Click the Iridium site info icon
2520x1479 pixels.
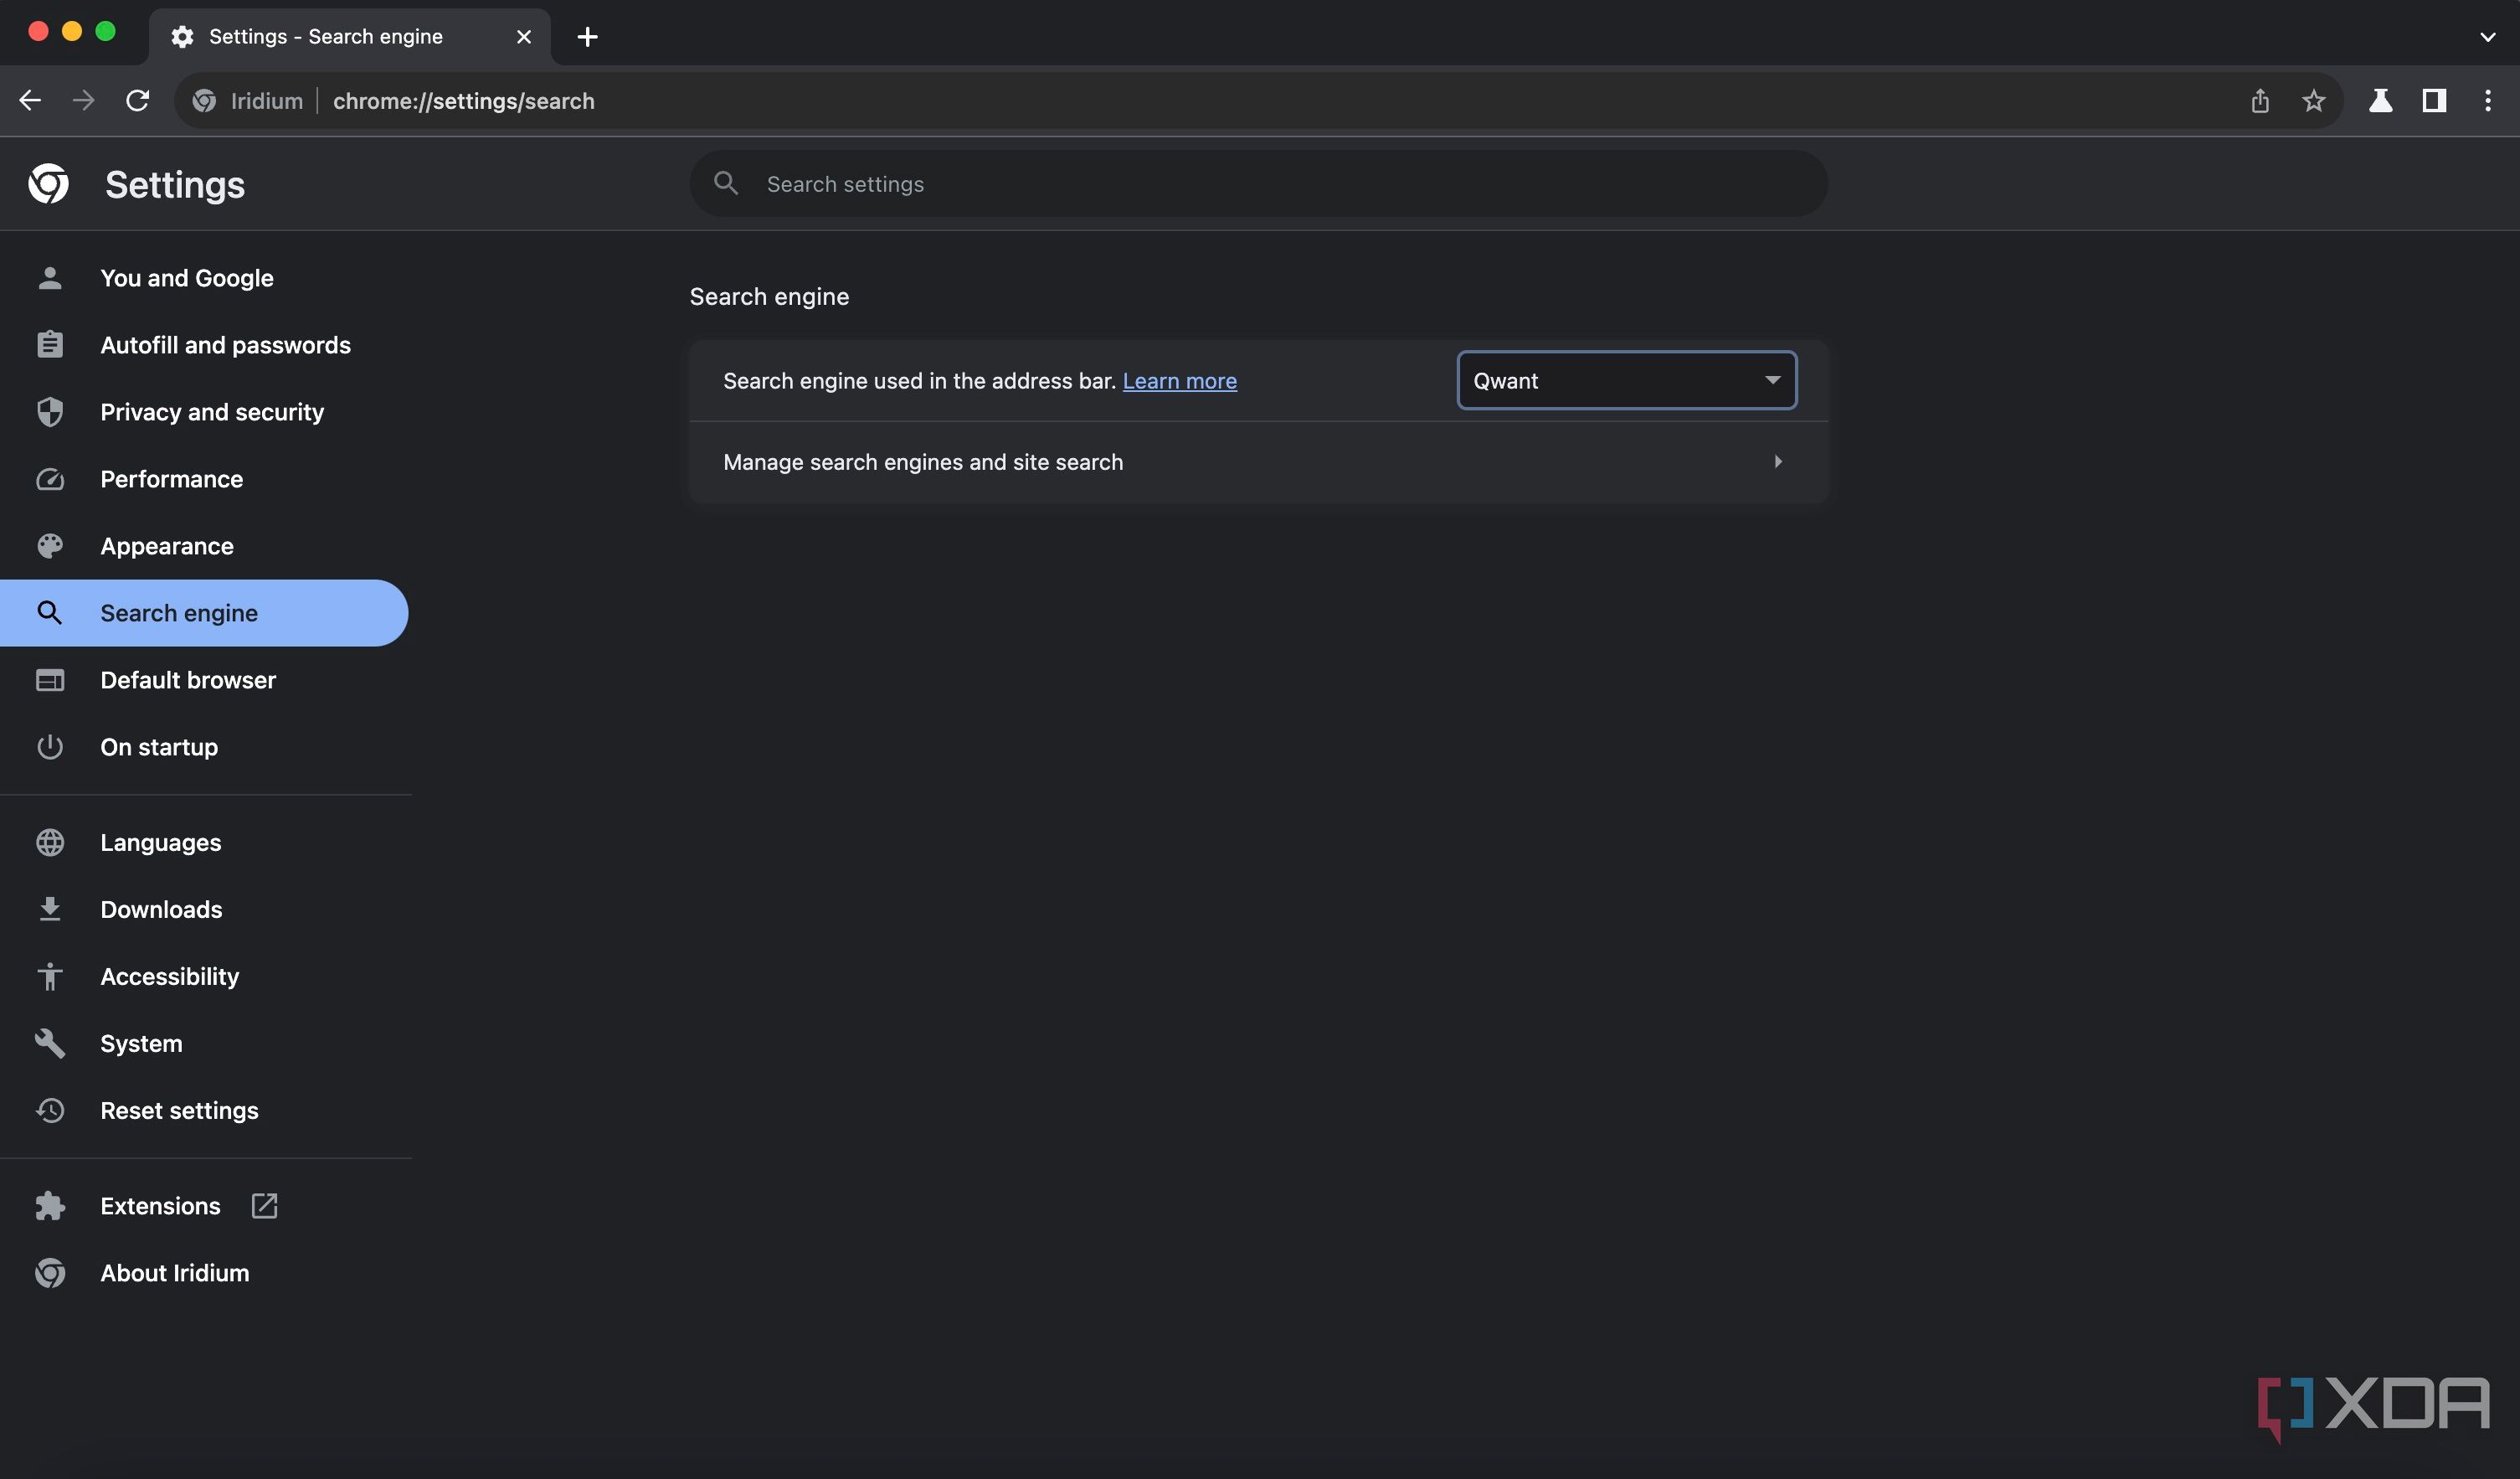pyautogui.click(x=204, y=100)
